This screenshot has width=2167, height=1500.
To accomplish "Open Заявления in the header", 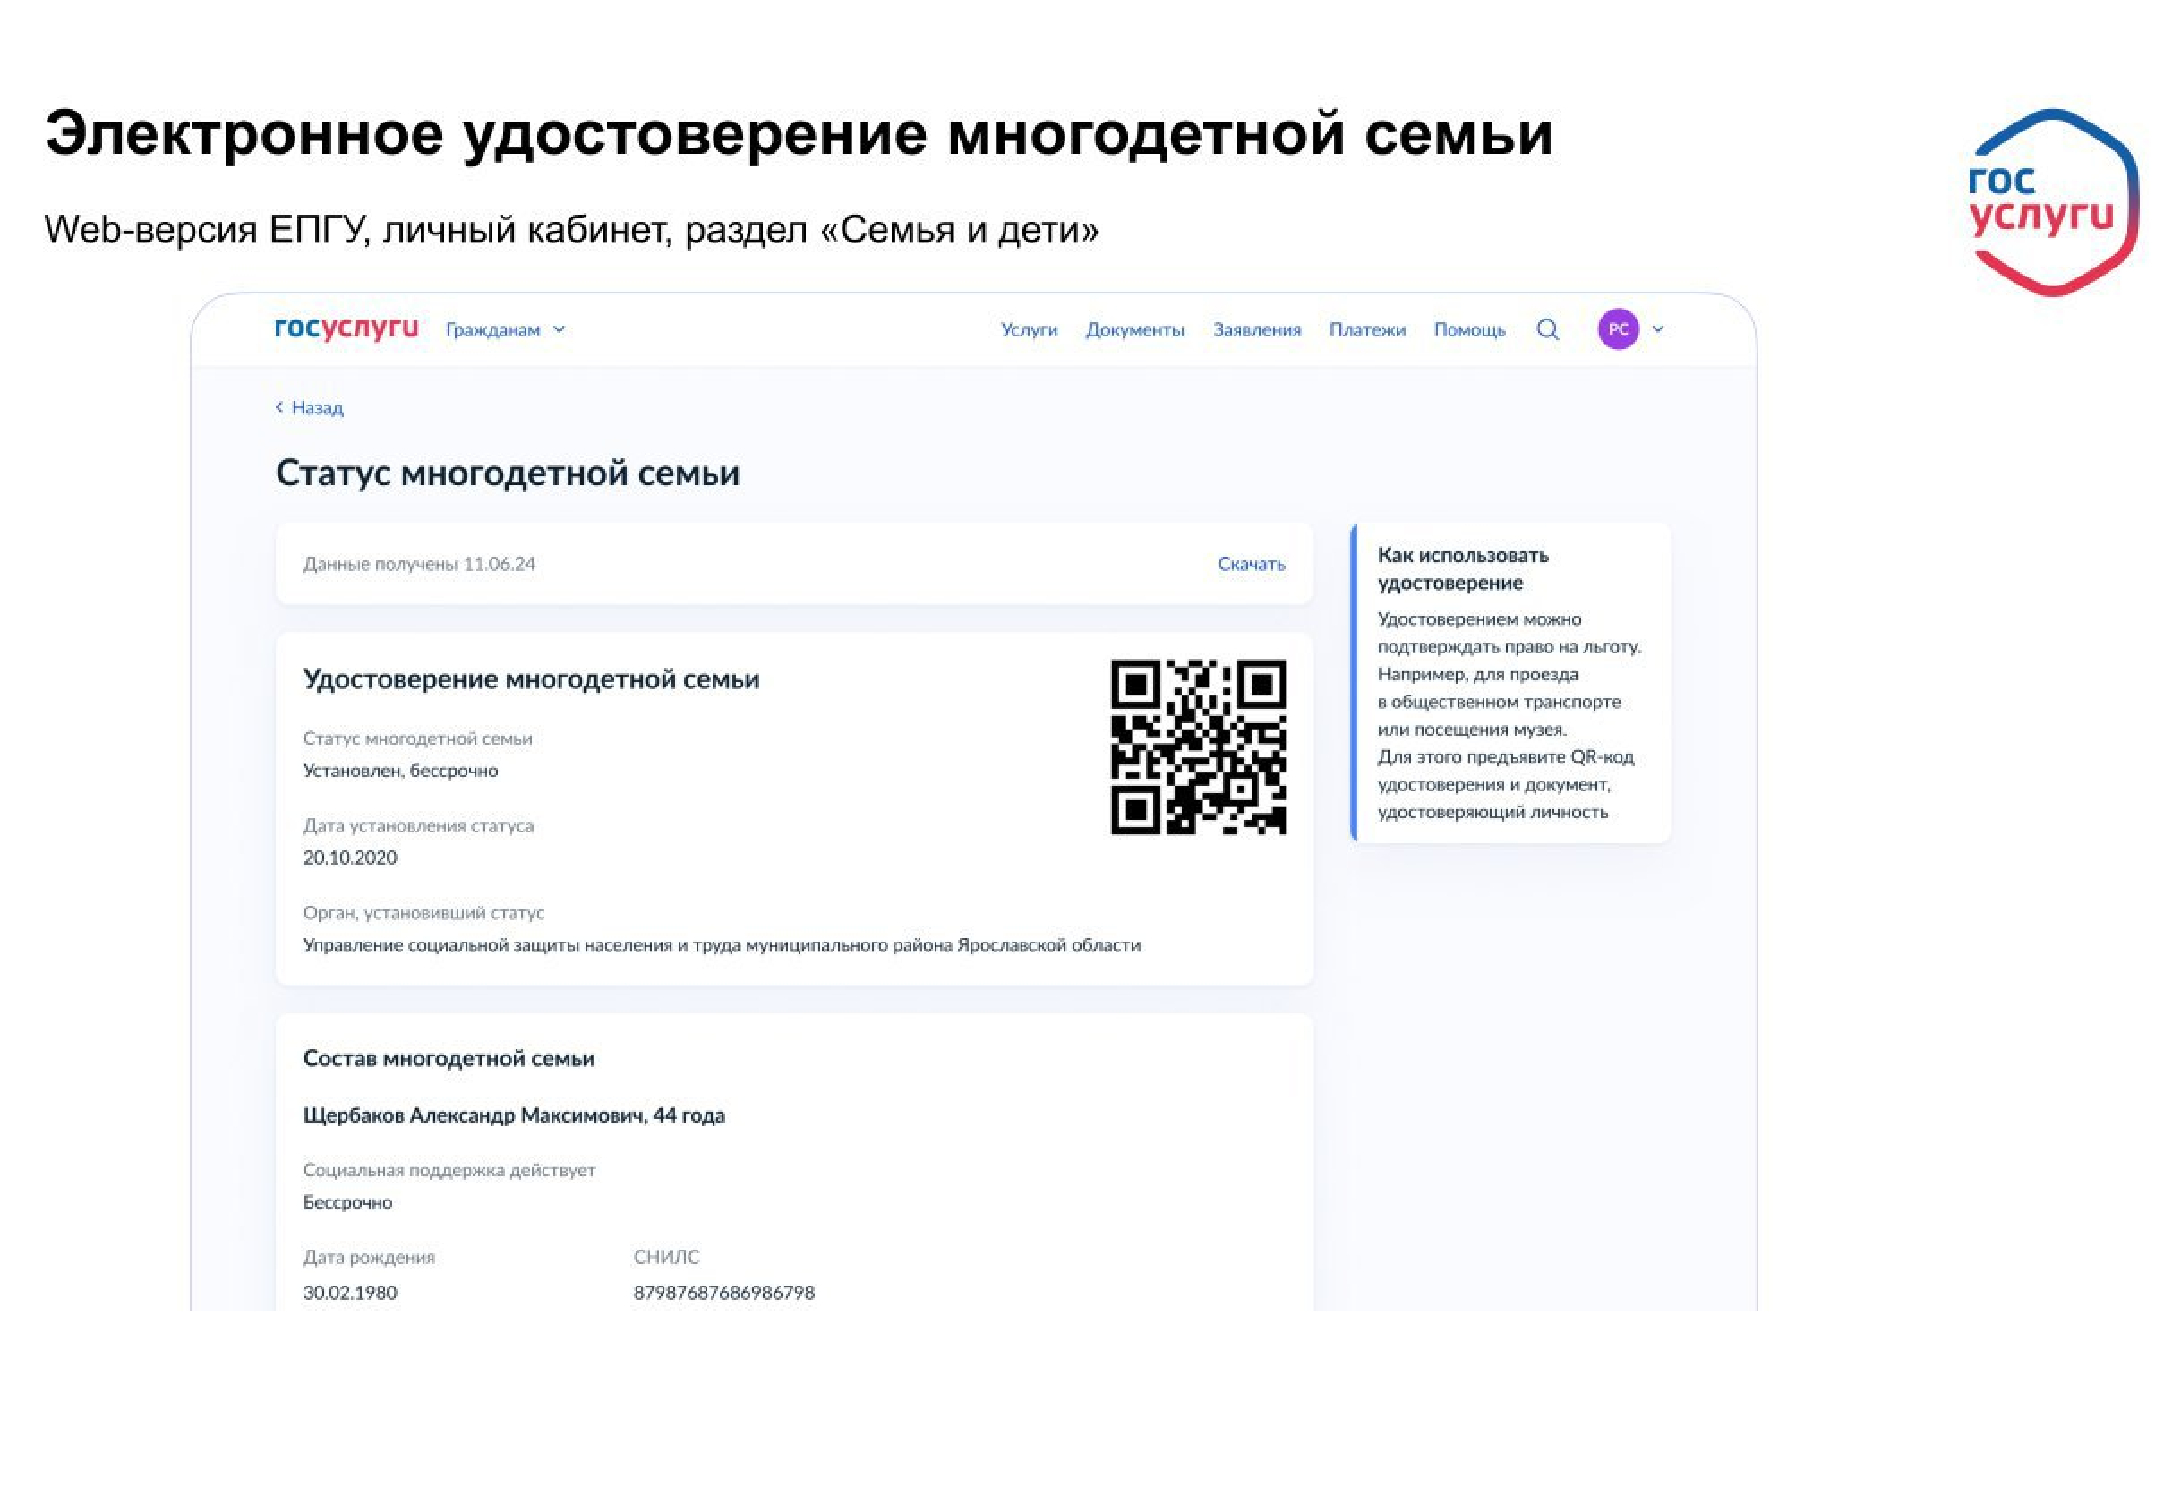I will tap(1257, 330).
